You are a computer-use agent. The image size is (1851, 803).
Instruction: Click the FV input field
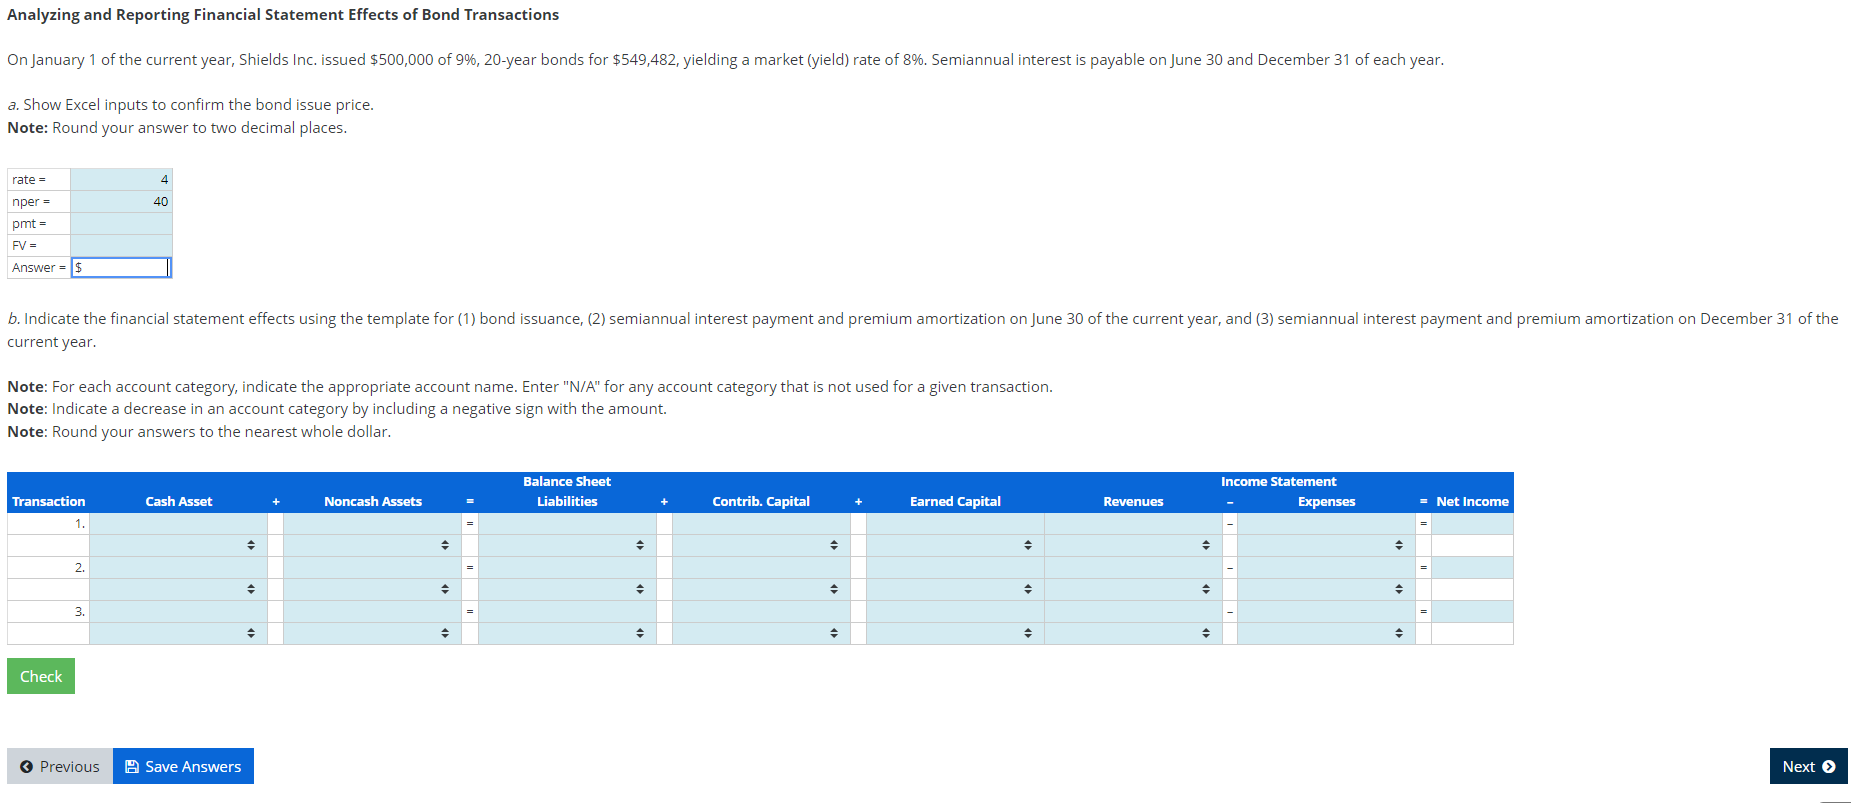coord(121,245)
